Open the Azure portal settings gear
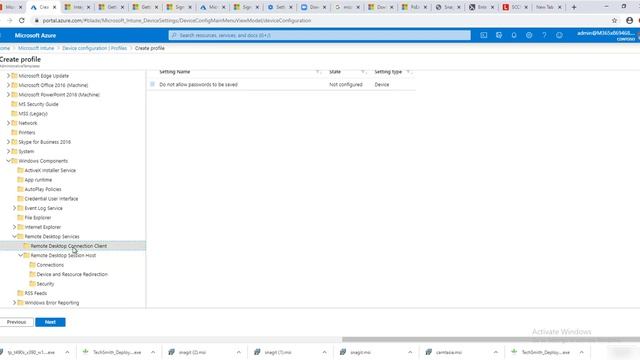 (529, 36)
